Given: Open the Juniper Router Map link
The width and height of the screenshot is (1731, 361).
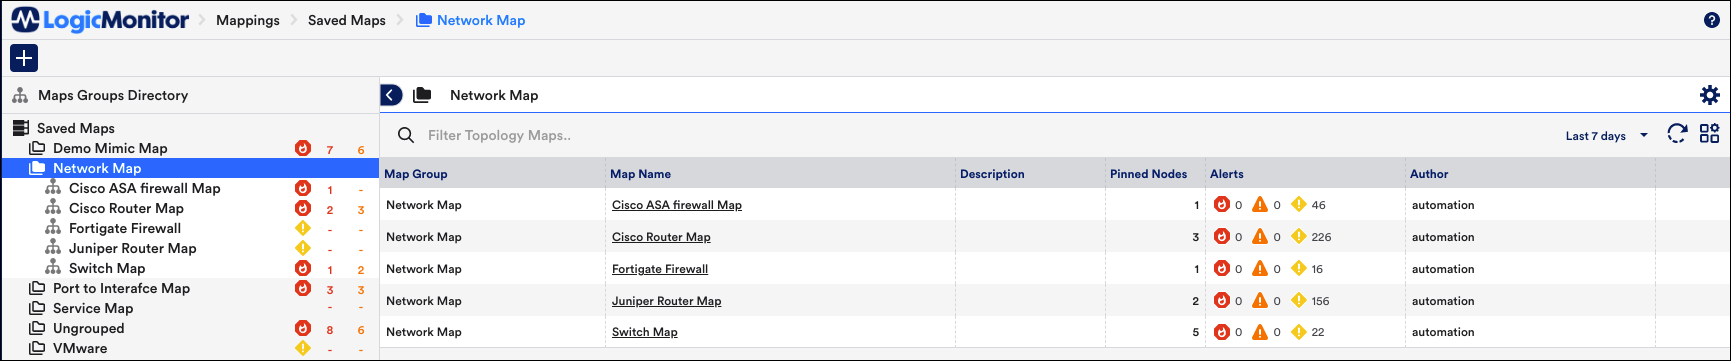Looking at the screenshot, I should coord(666,301).
